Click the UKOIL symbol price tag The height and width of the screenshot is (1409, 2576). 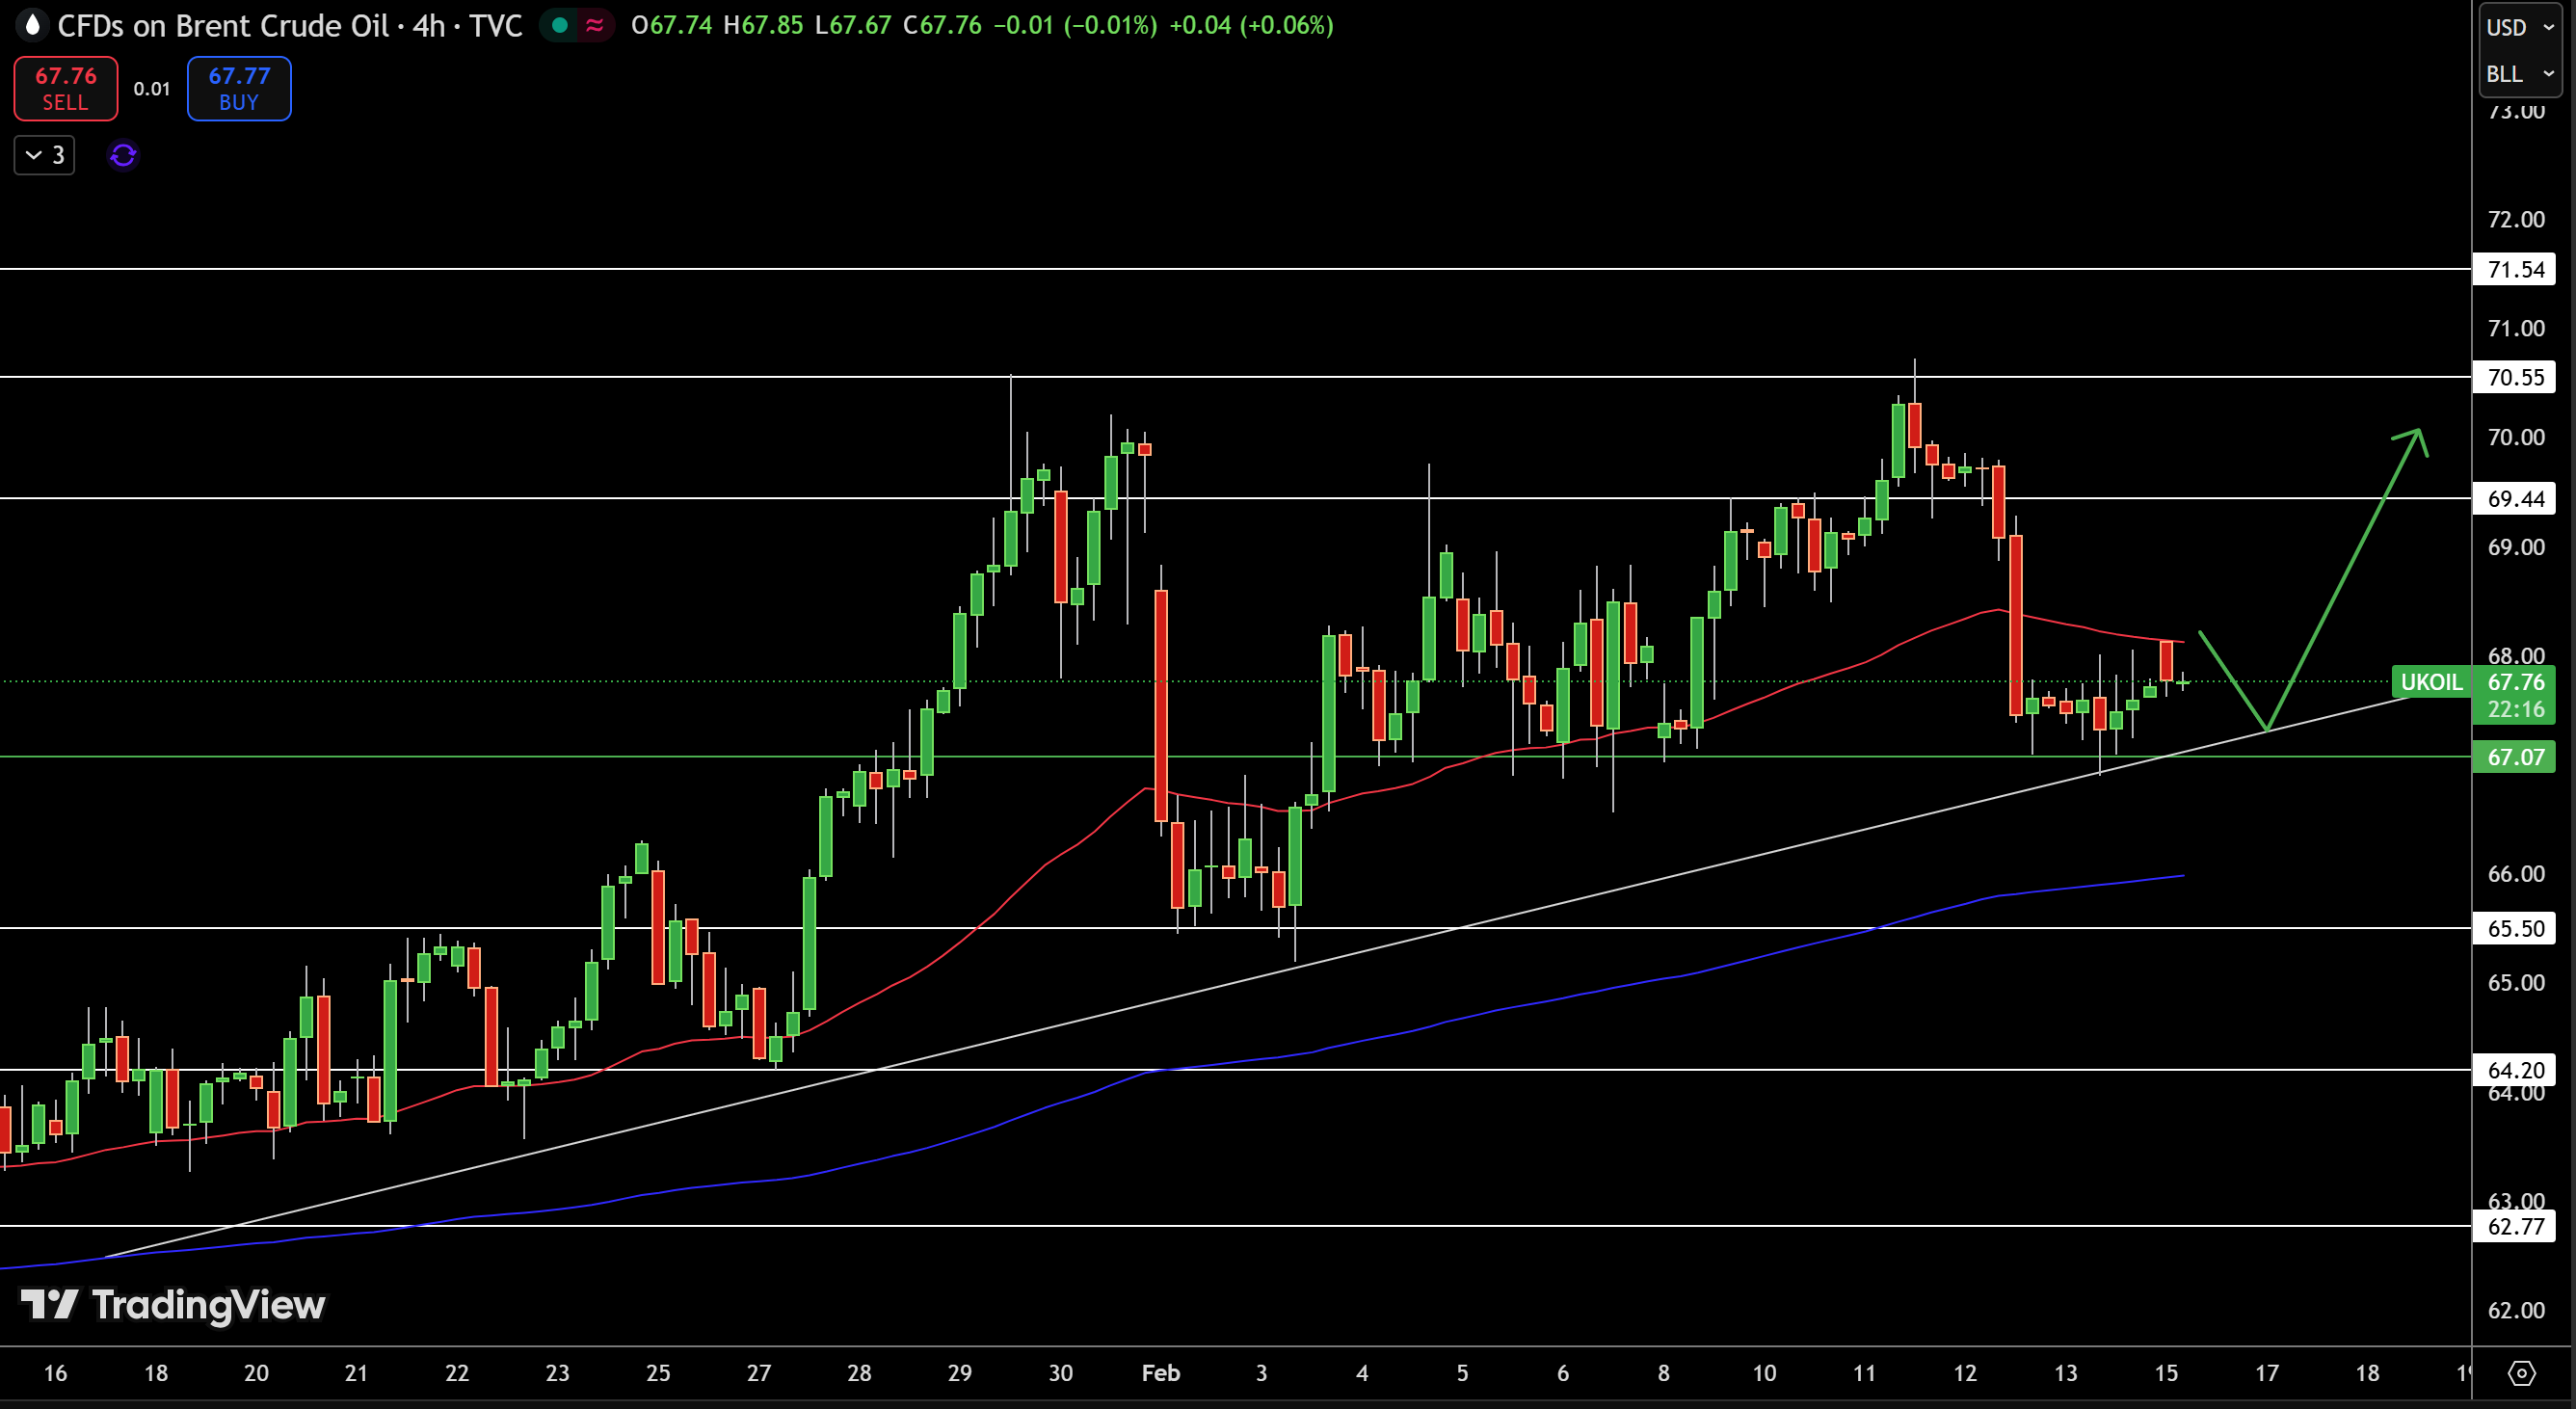[2431, 682]
